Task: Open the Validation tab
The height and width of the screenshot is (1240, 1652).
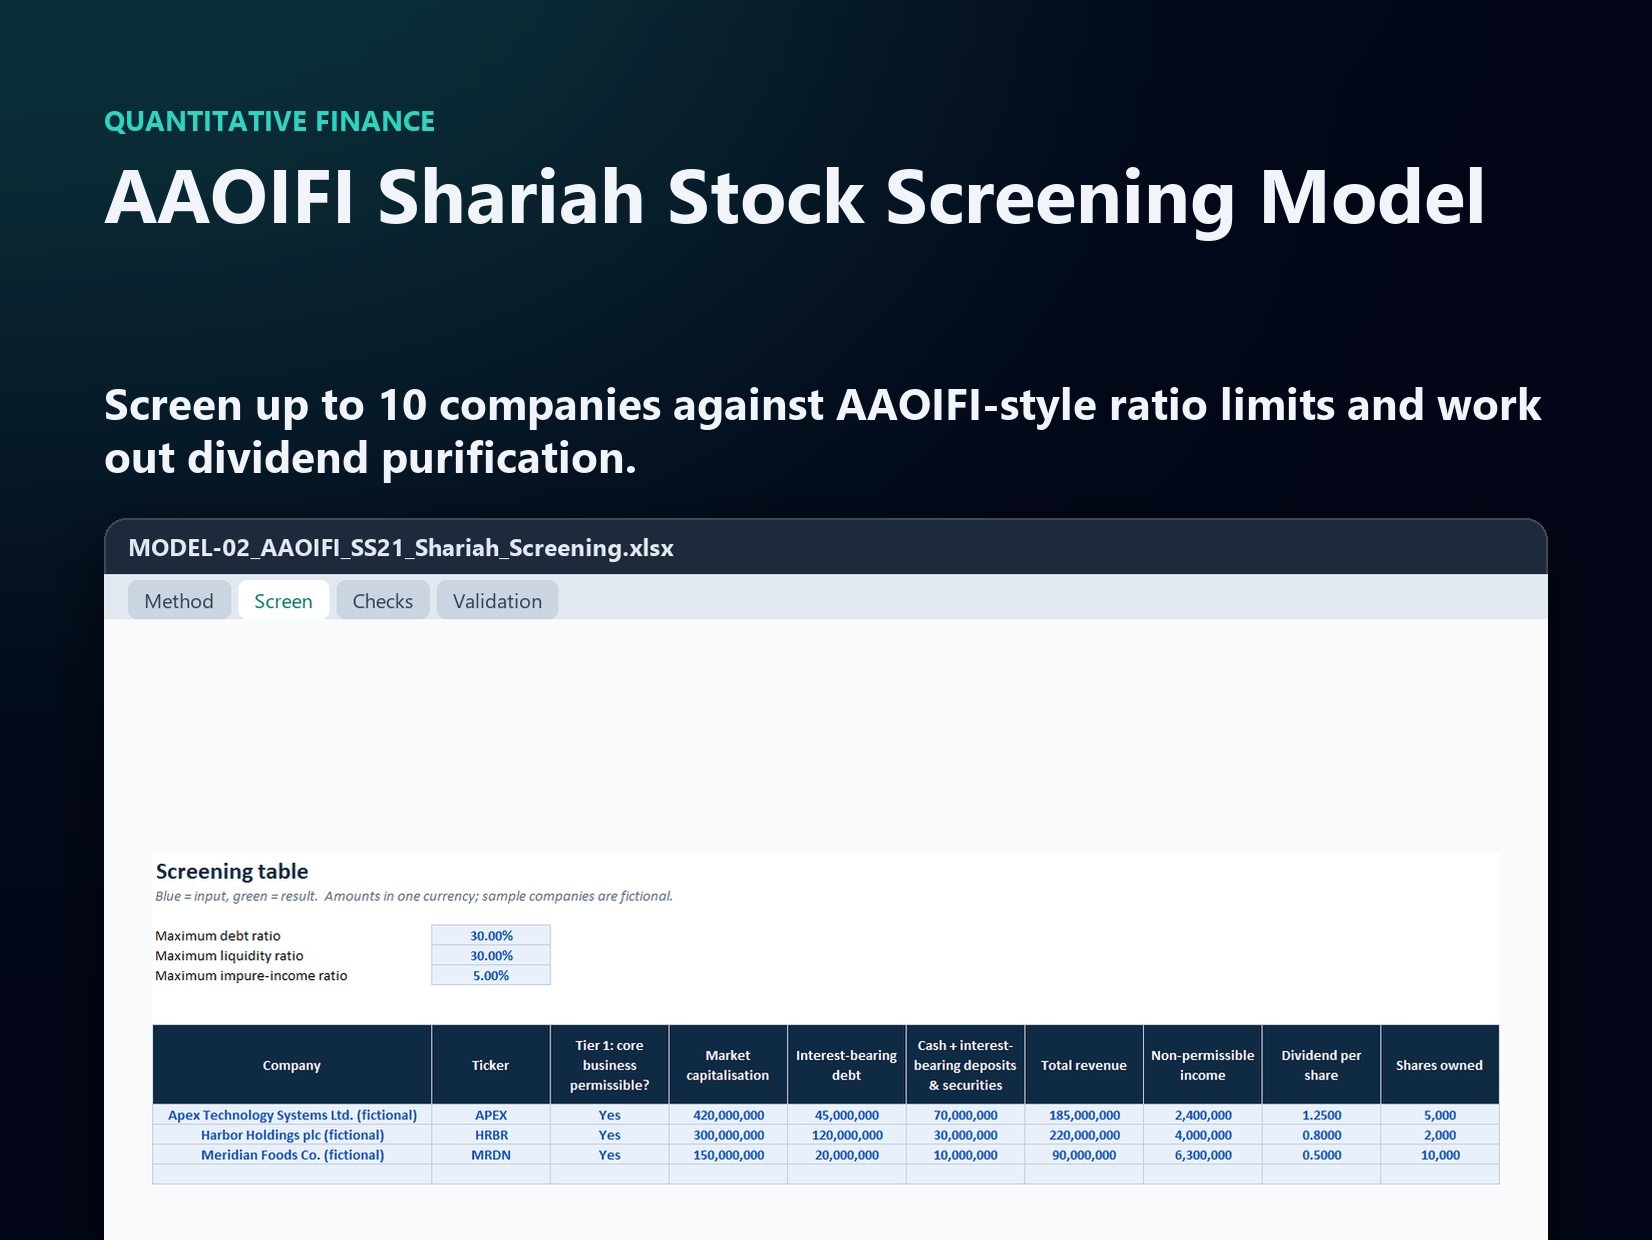Action: click(497, 600)
